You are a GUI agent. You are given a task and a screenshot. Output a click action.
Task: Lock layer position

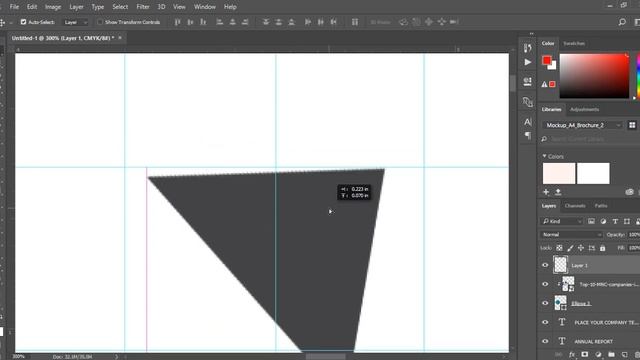pyautogui.click(x=581, y=248)
